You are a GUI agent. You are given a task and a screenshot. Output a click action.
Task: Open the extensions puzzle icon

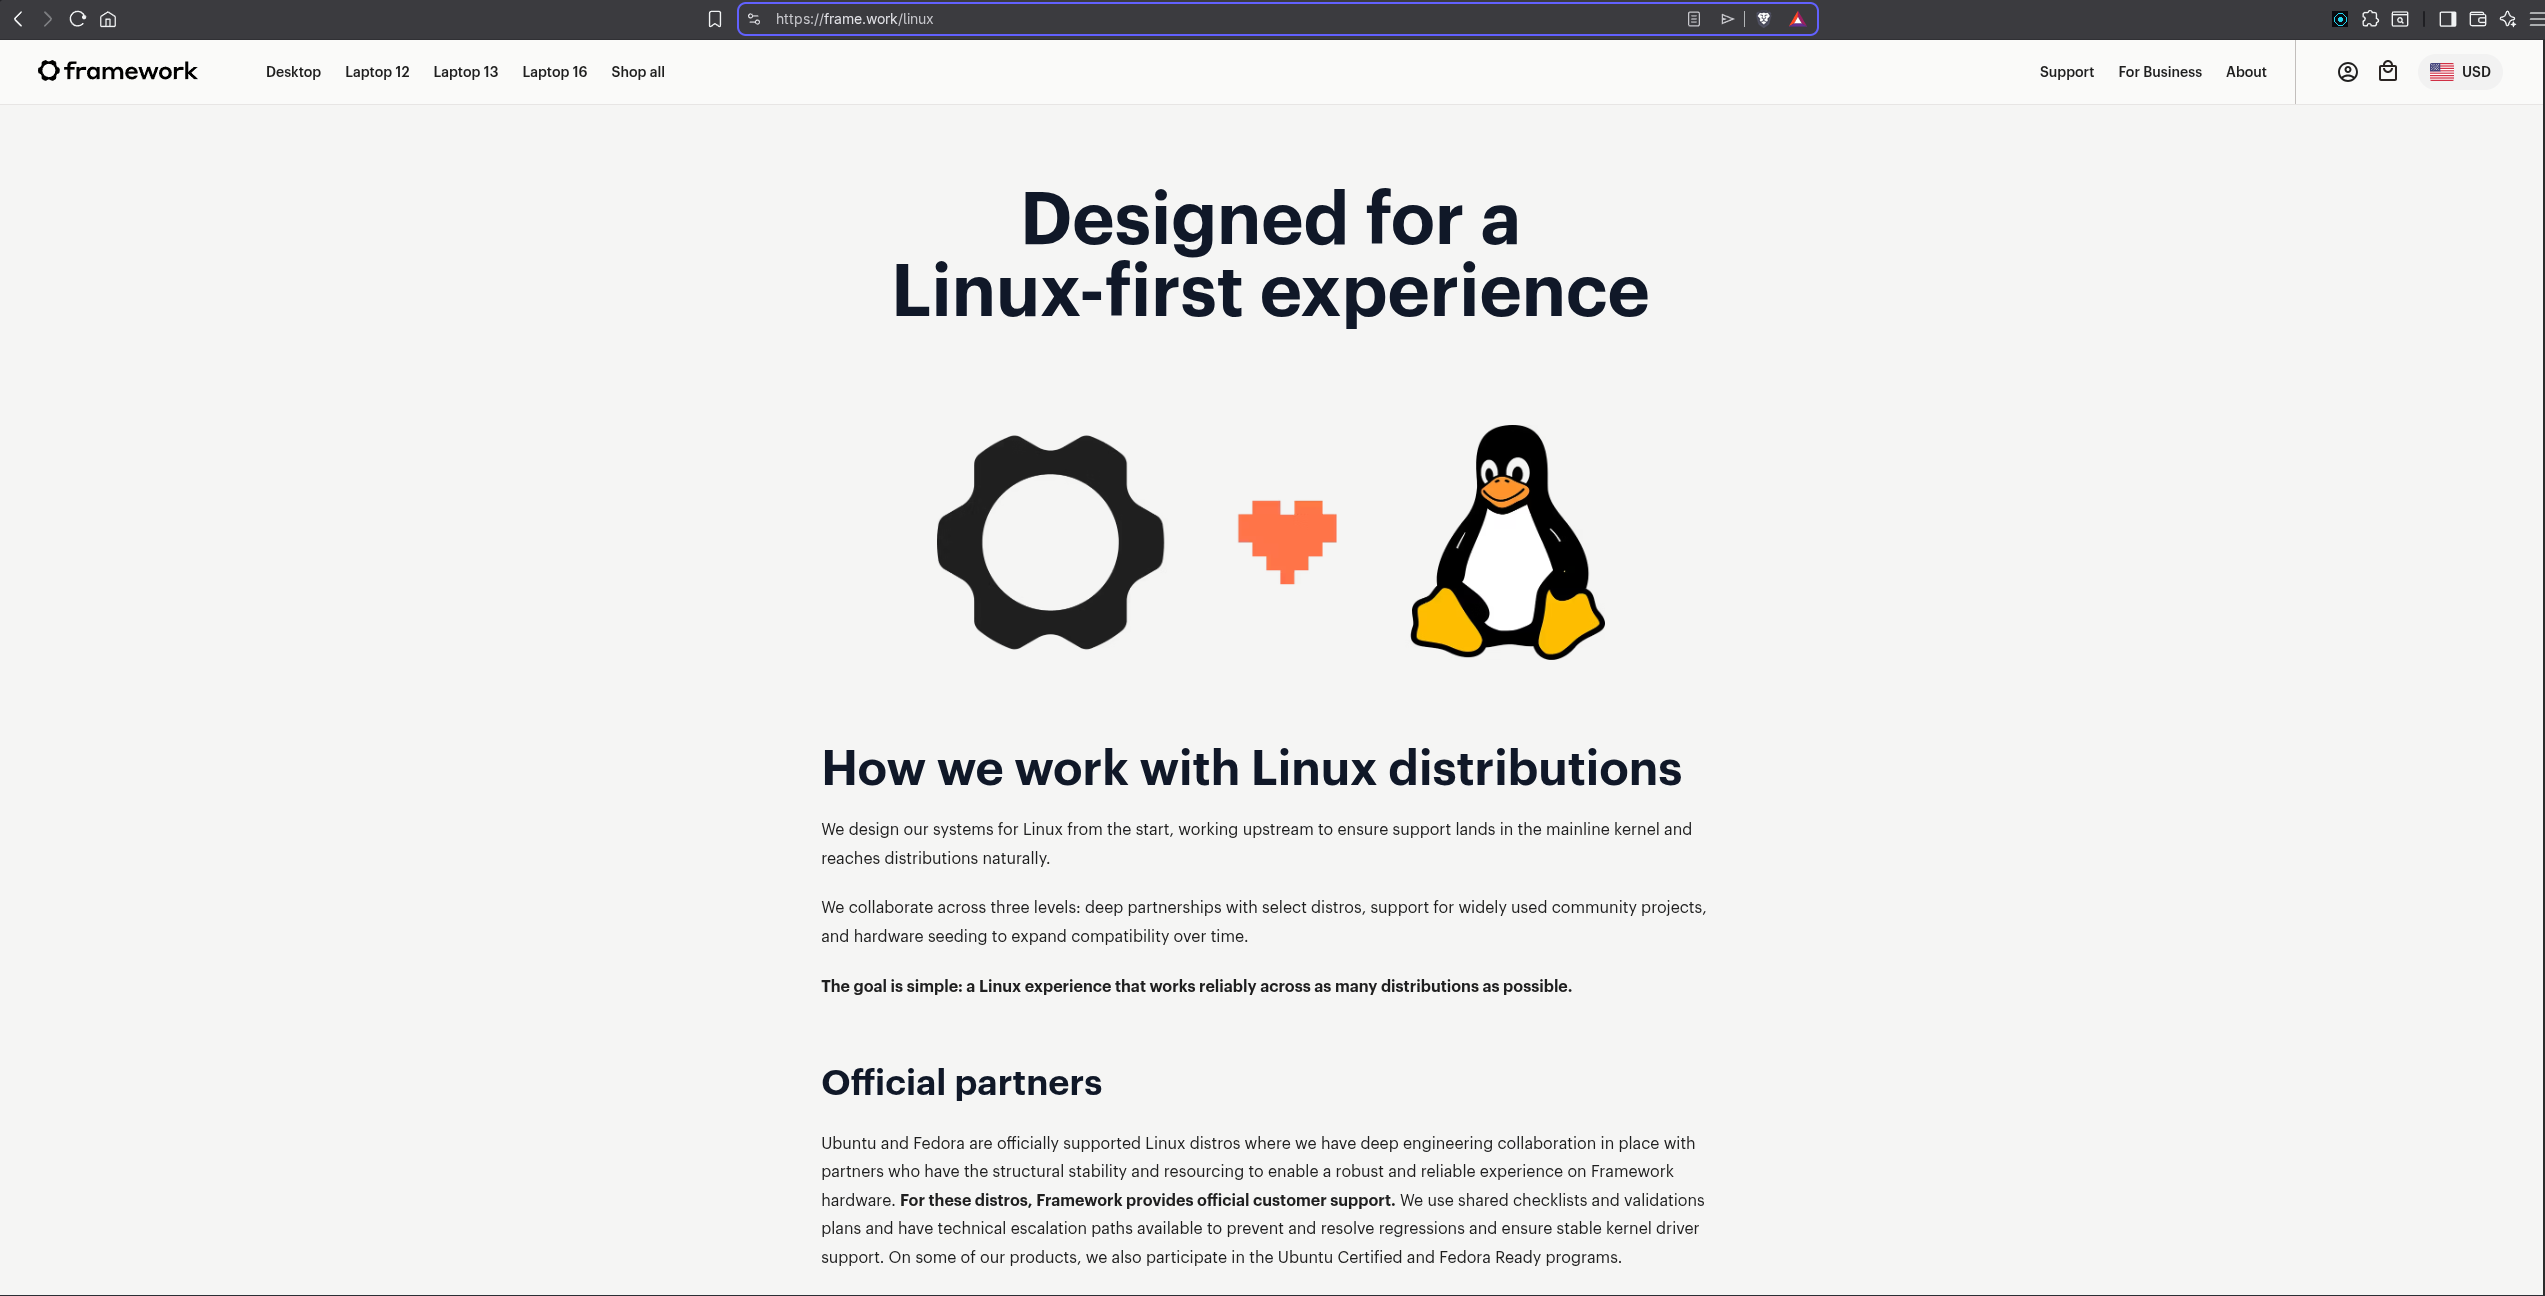[2370, 19]
